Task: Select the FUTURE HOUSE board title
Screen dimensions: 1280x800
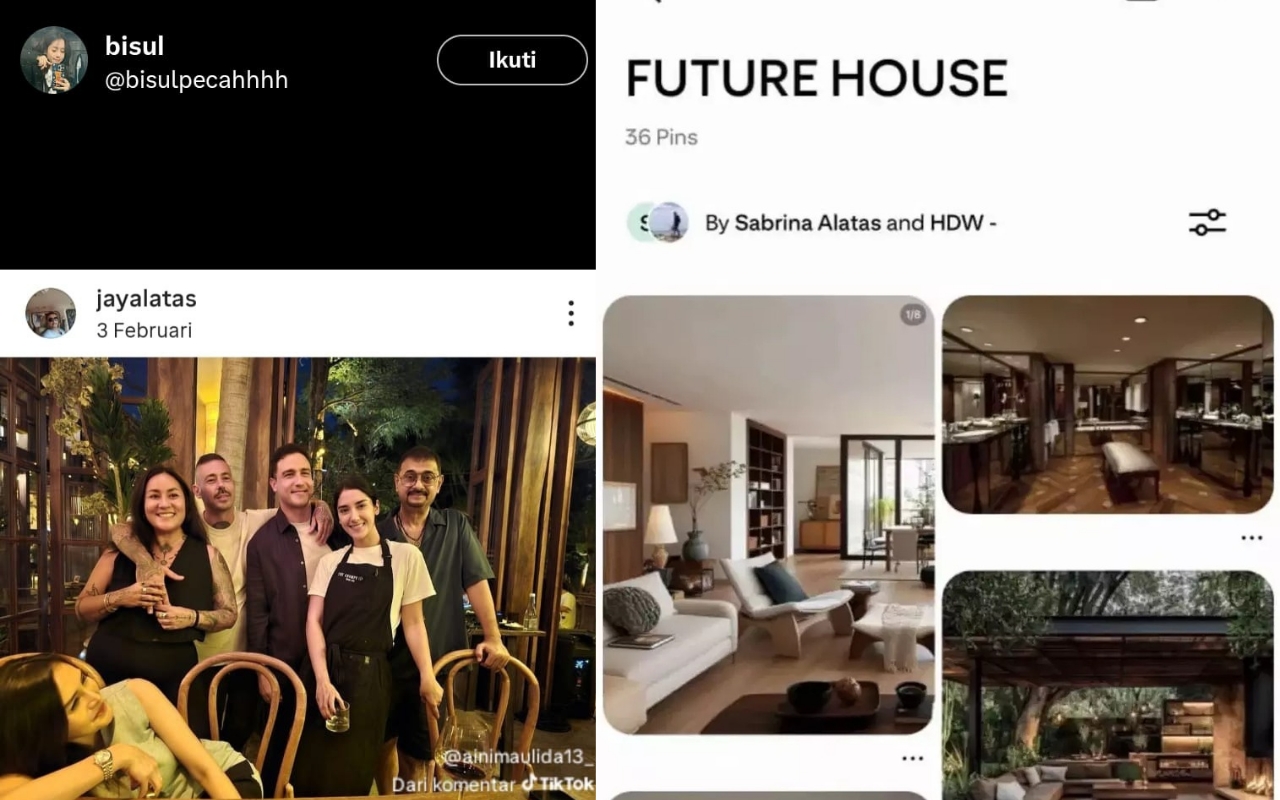Action: pyautogui.click(x=816, y=79)
